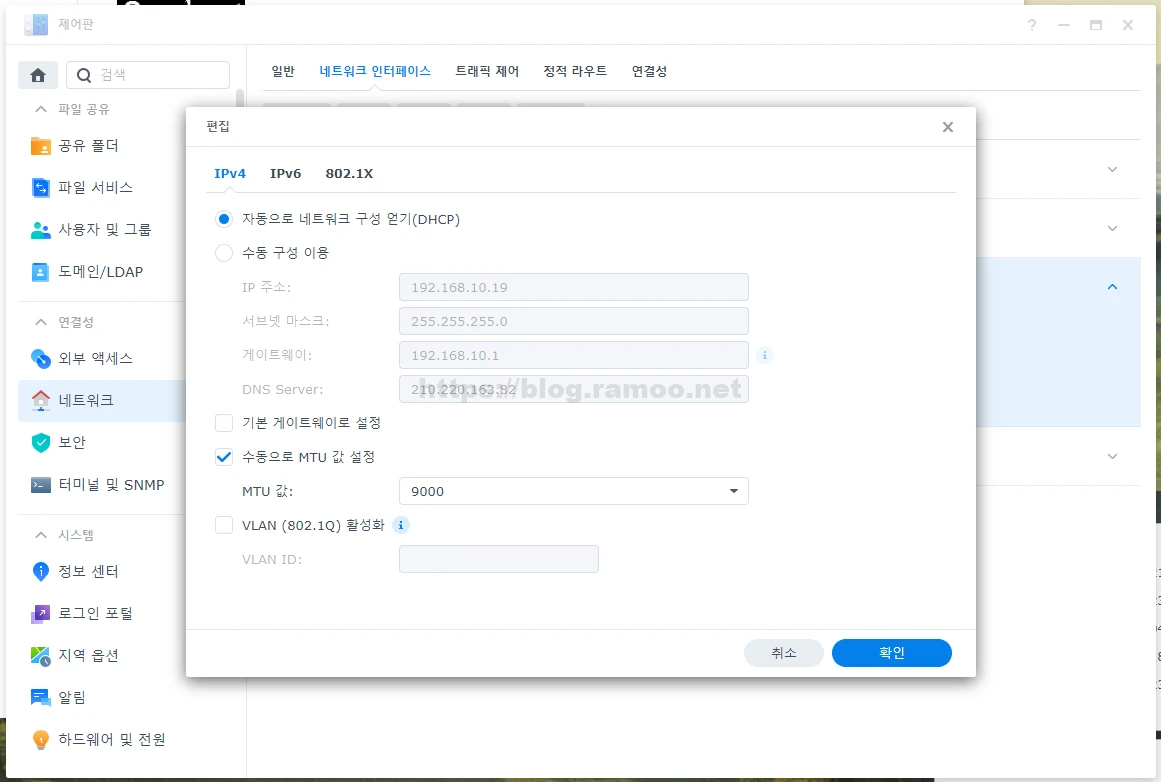Open External Access (외부 액세스) icon
This screenshot has width=1161, height=782.
(41, 358)
